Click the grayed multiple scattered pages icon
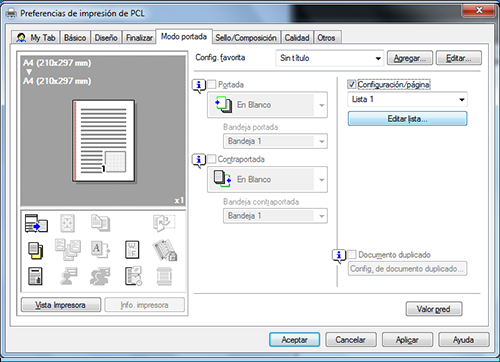The height and width of the screenshot is (362, 500). point(68,250)
